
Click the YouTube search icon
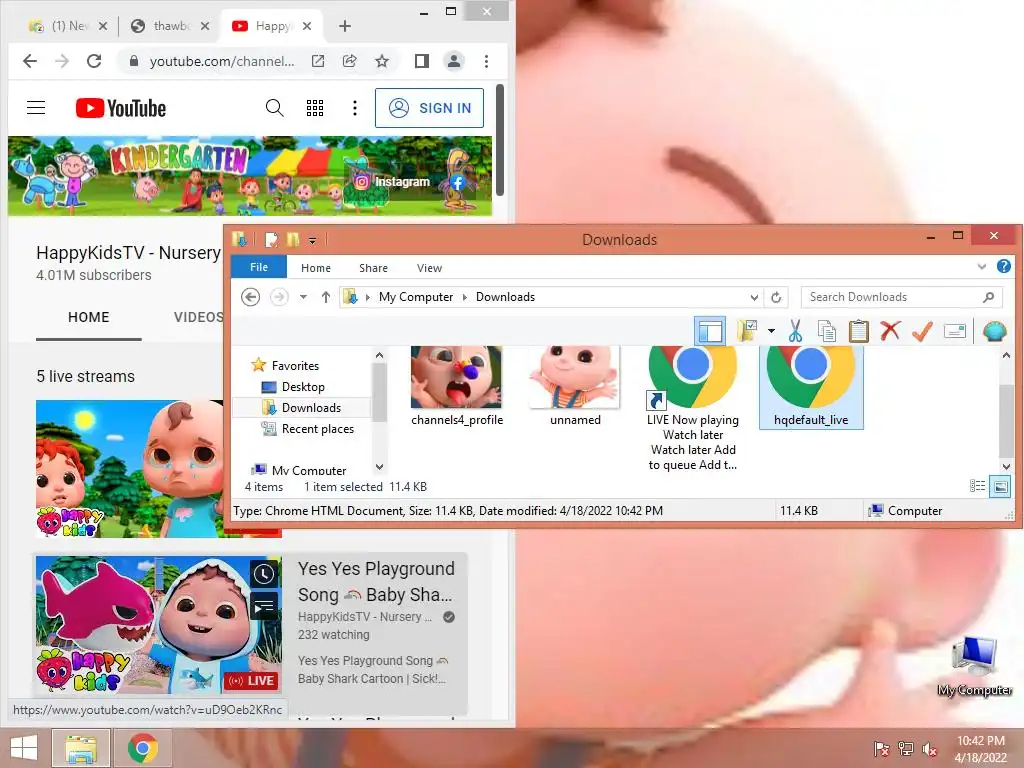275,108
